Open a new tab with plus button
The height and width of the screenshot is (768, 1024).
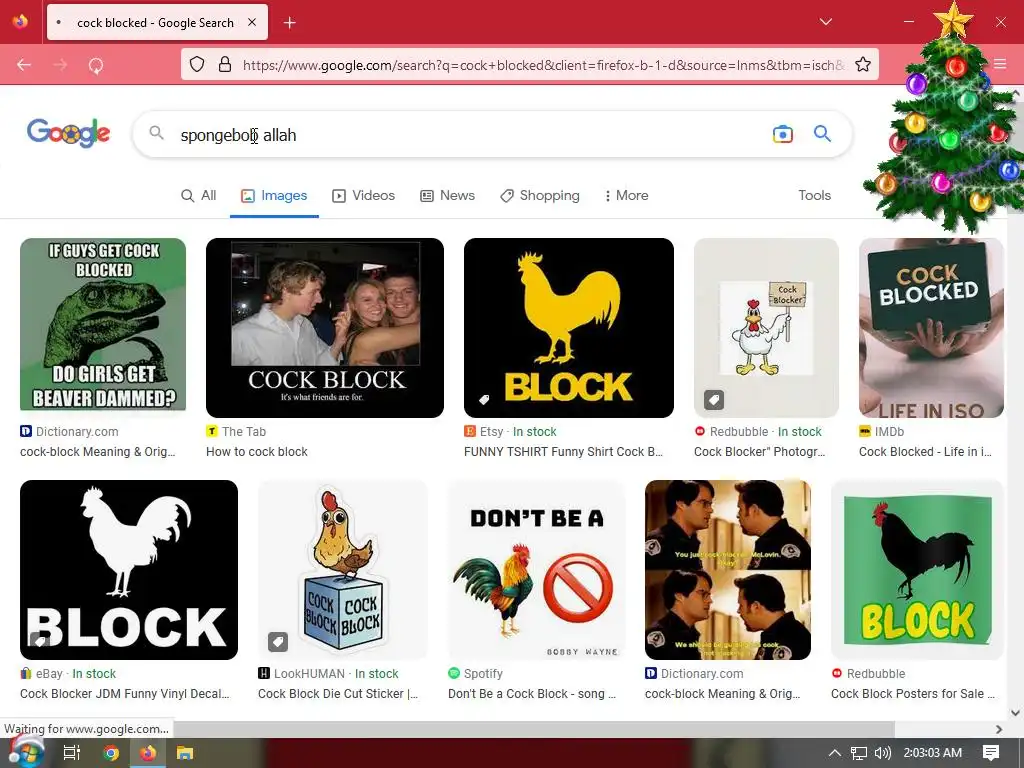[x=290, y=23]
